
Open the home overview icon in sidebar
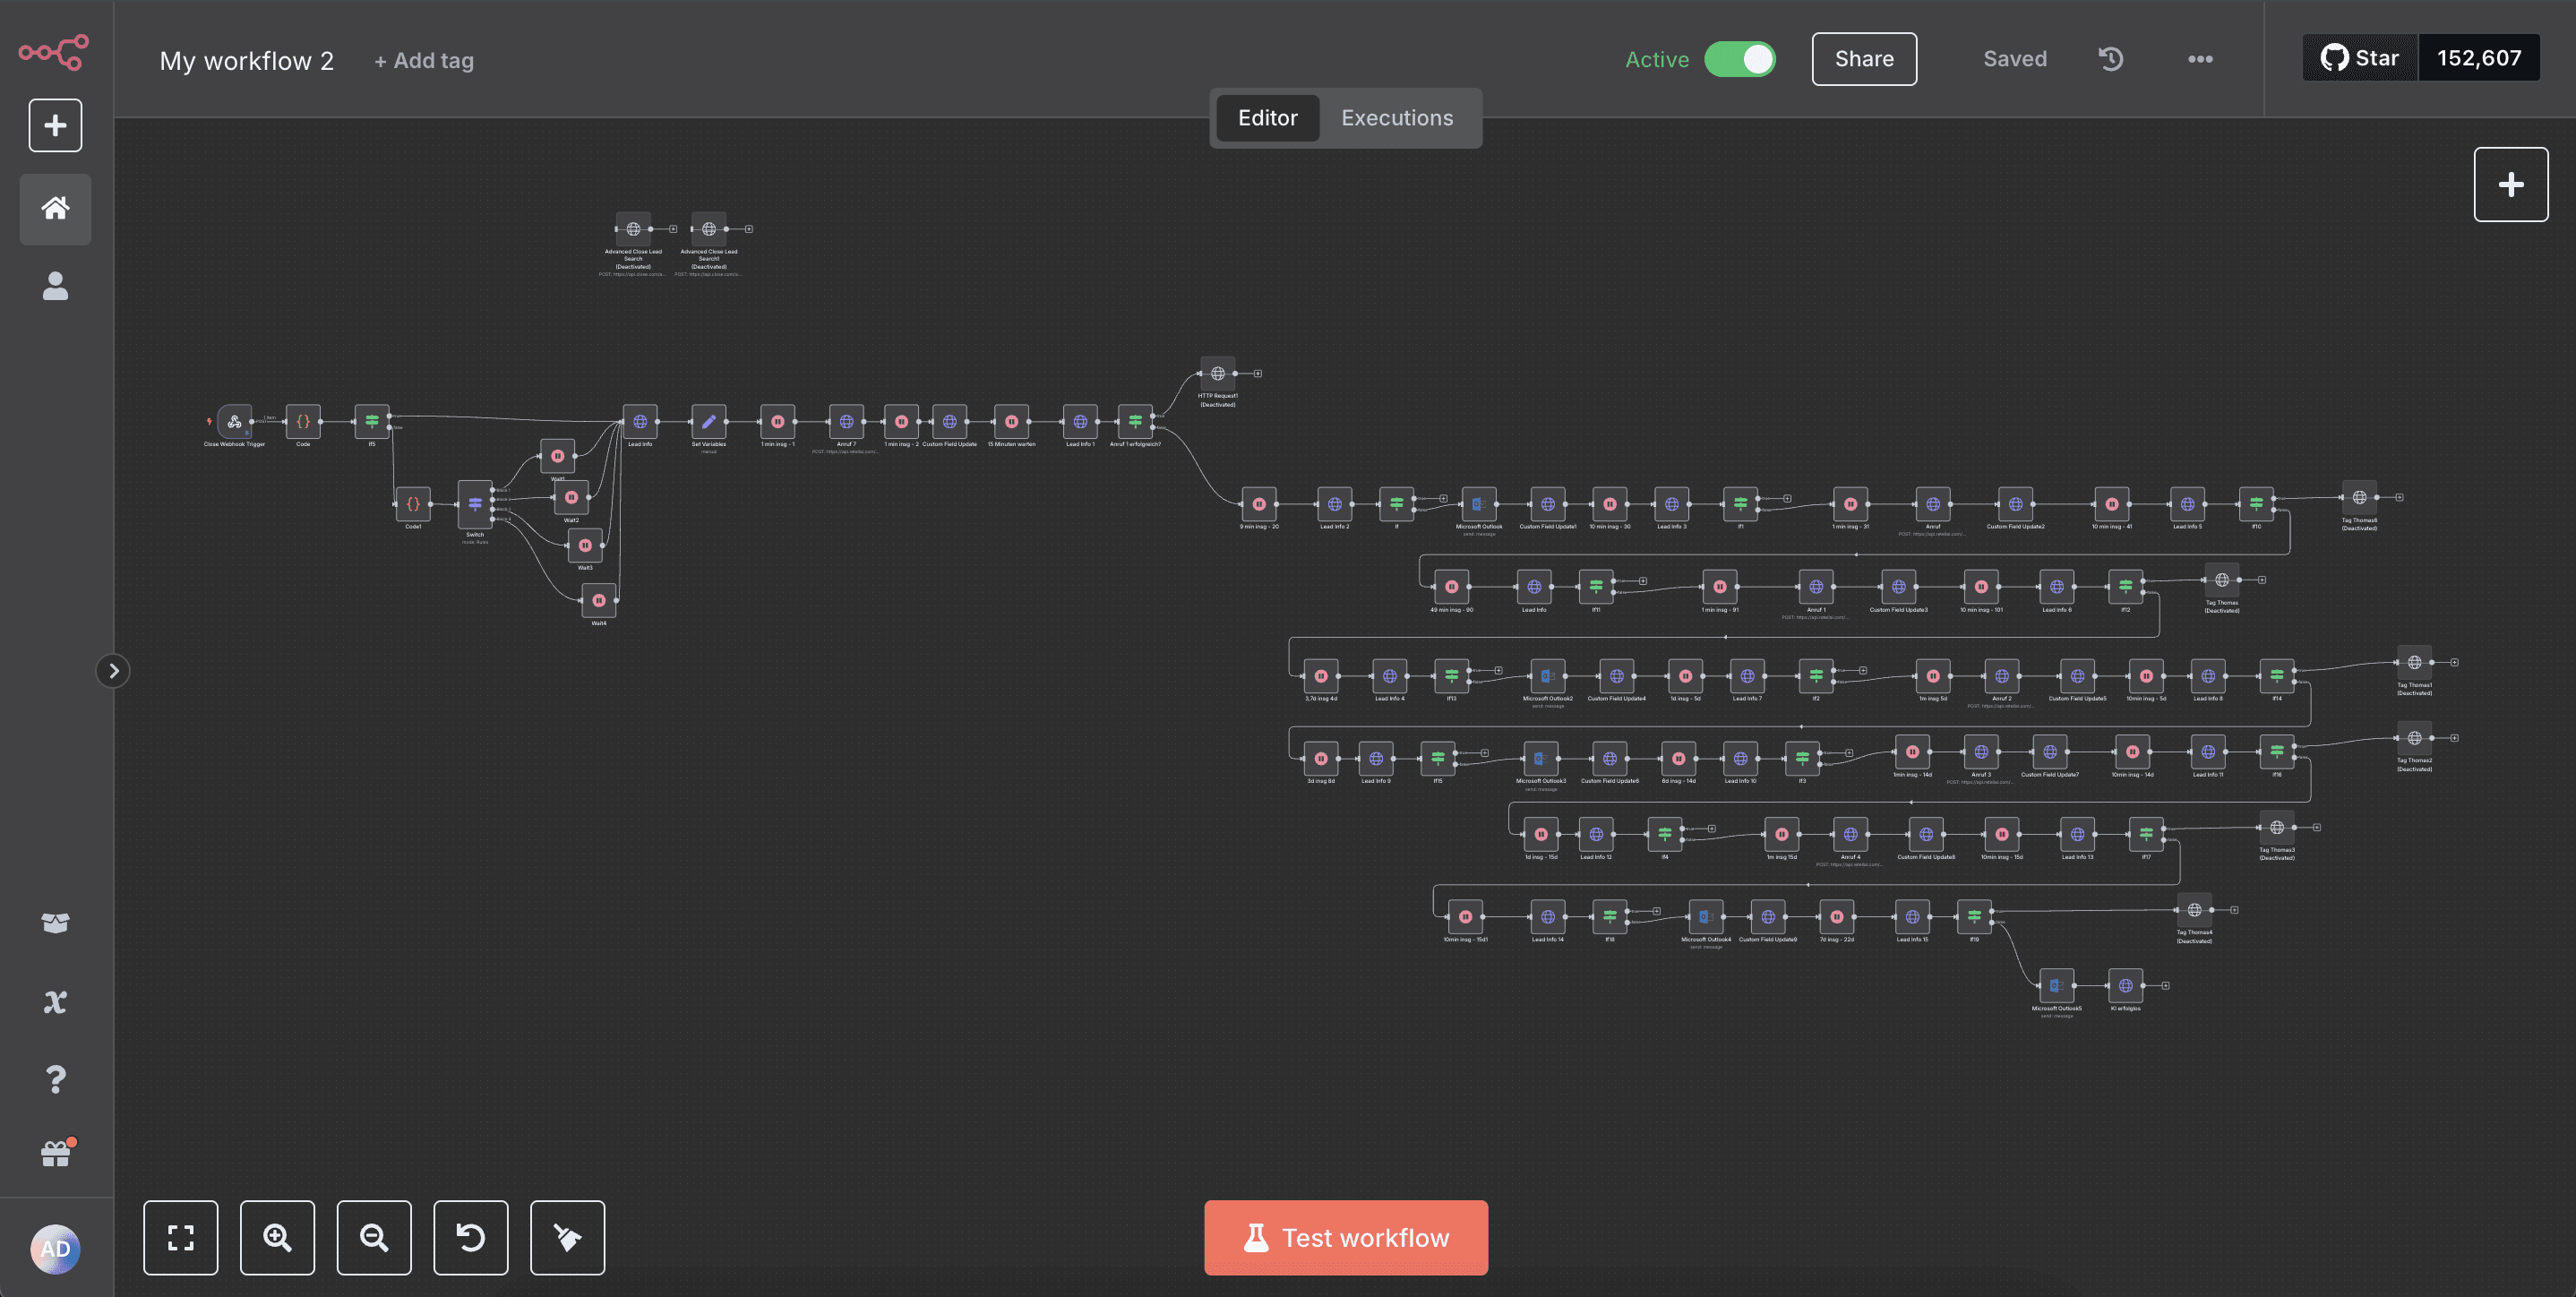55,208
